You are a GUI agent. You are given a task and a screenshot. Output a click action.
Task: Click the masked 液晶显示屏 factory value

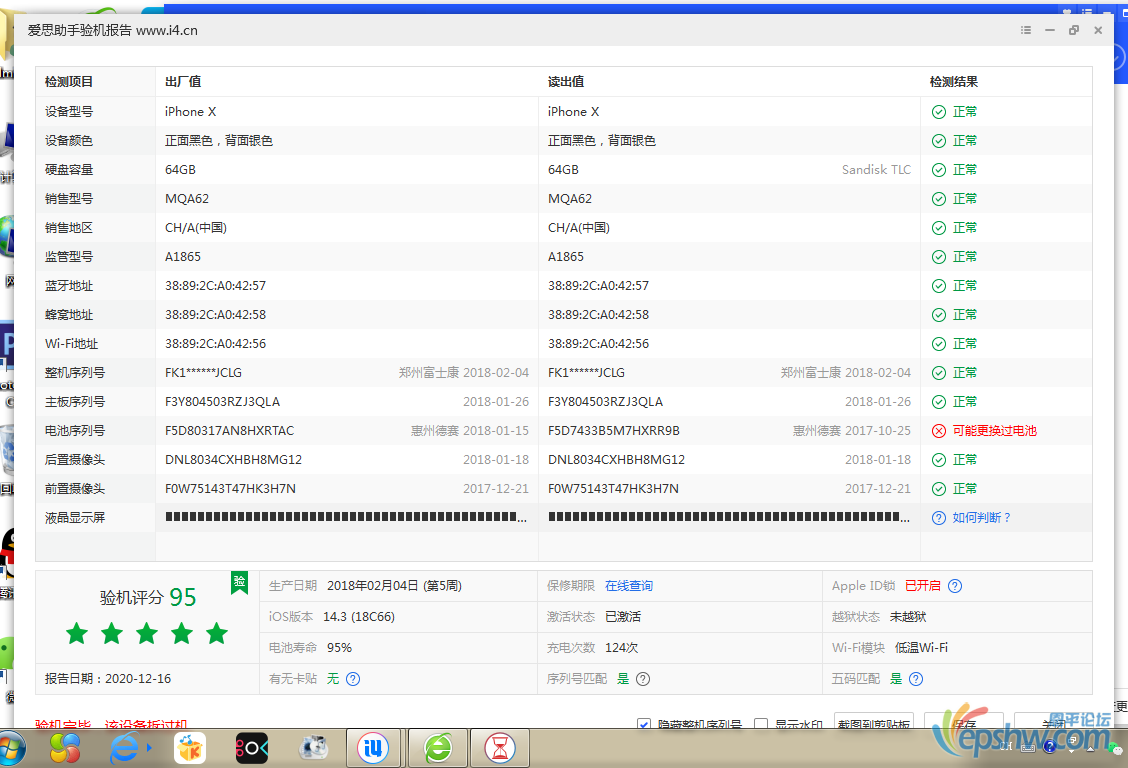pos(346,517)
